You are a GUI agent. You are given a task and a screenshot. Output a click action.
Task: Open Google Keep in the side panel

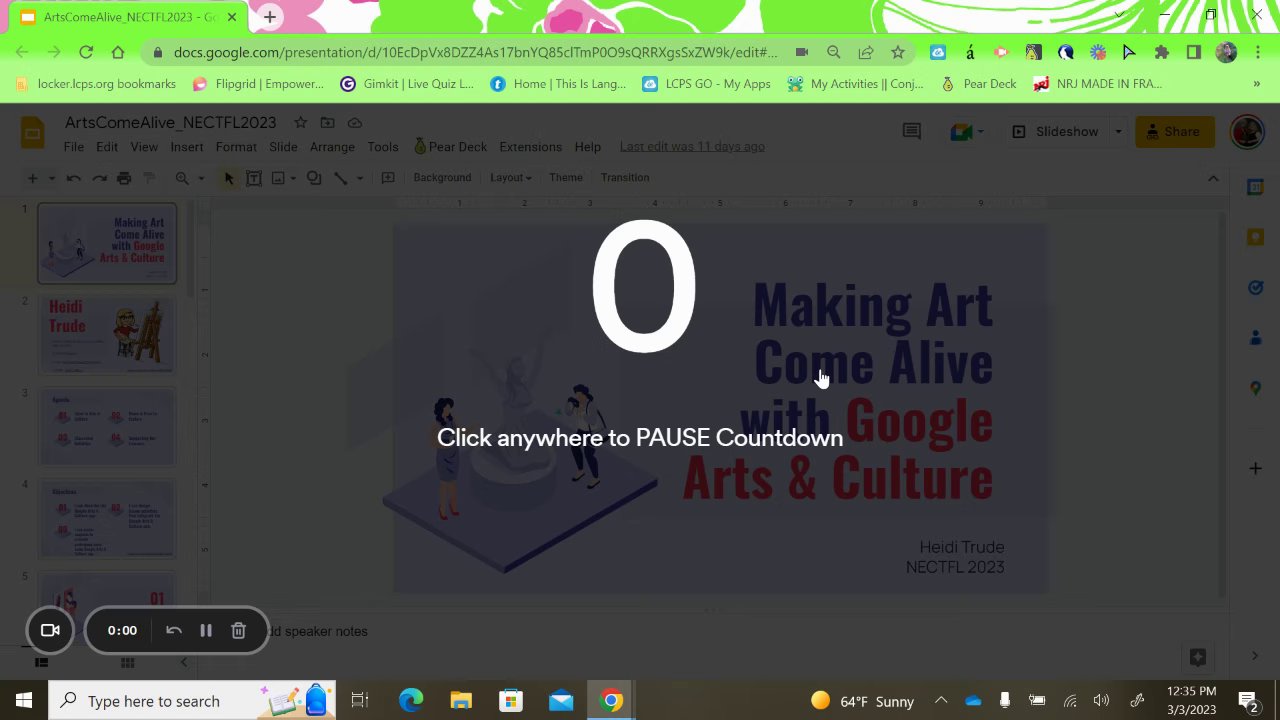pos(1255,237)
